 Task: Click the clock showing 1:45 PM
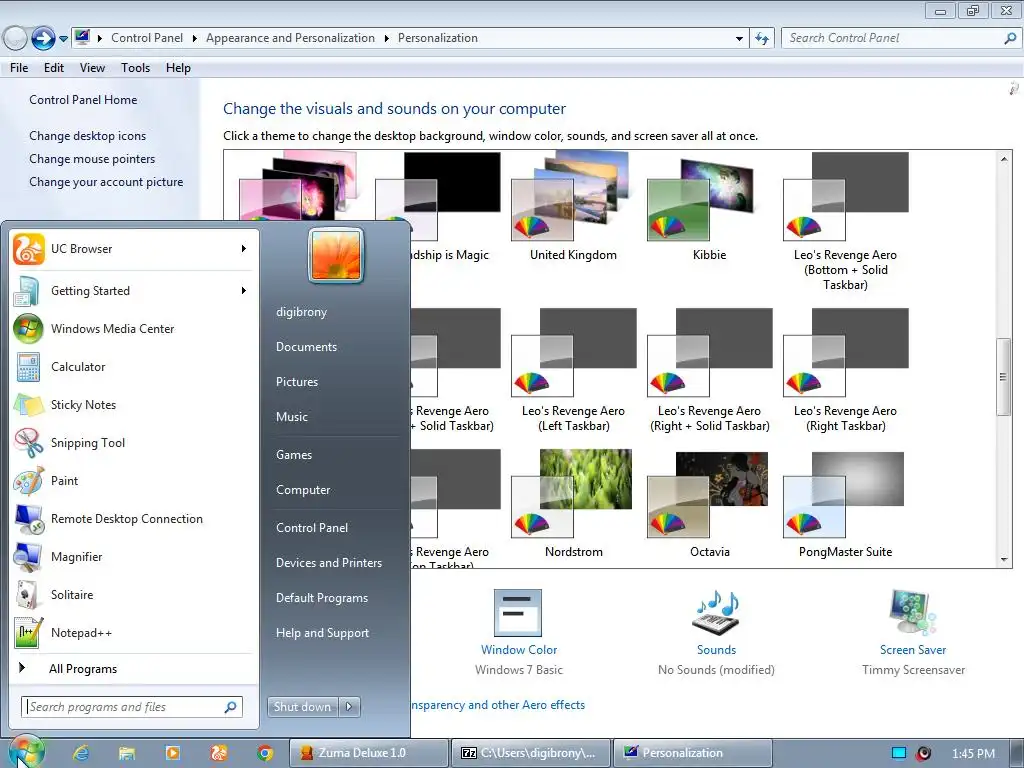(x=973, y=754)
